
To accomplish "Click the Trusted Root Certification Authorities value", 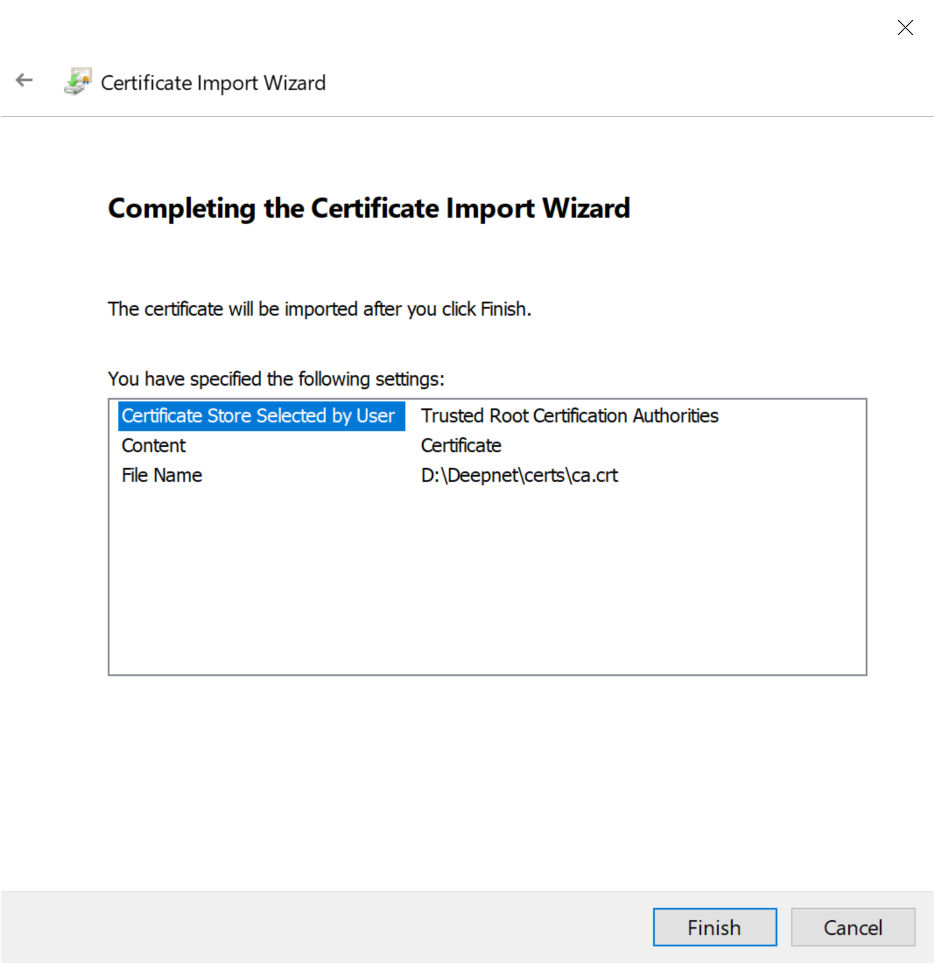I will tap(569, 416).
